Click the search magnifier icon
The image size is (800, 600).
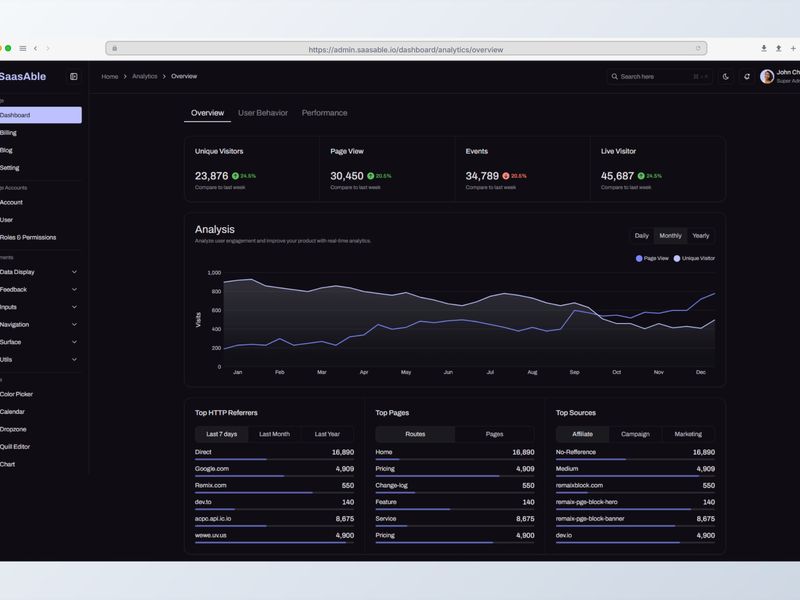point(615,77)
